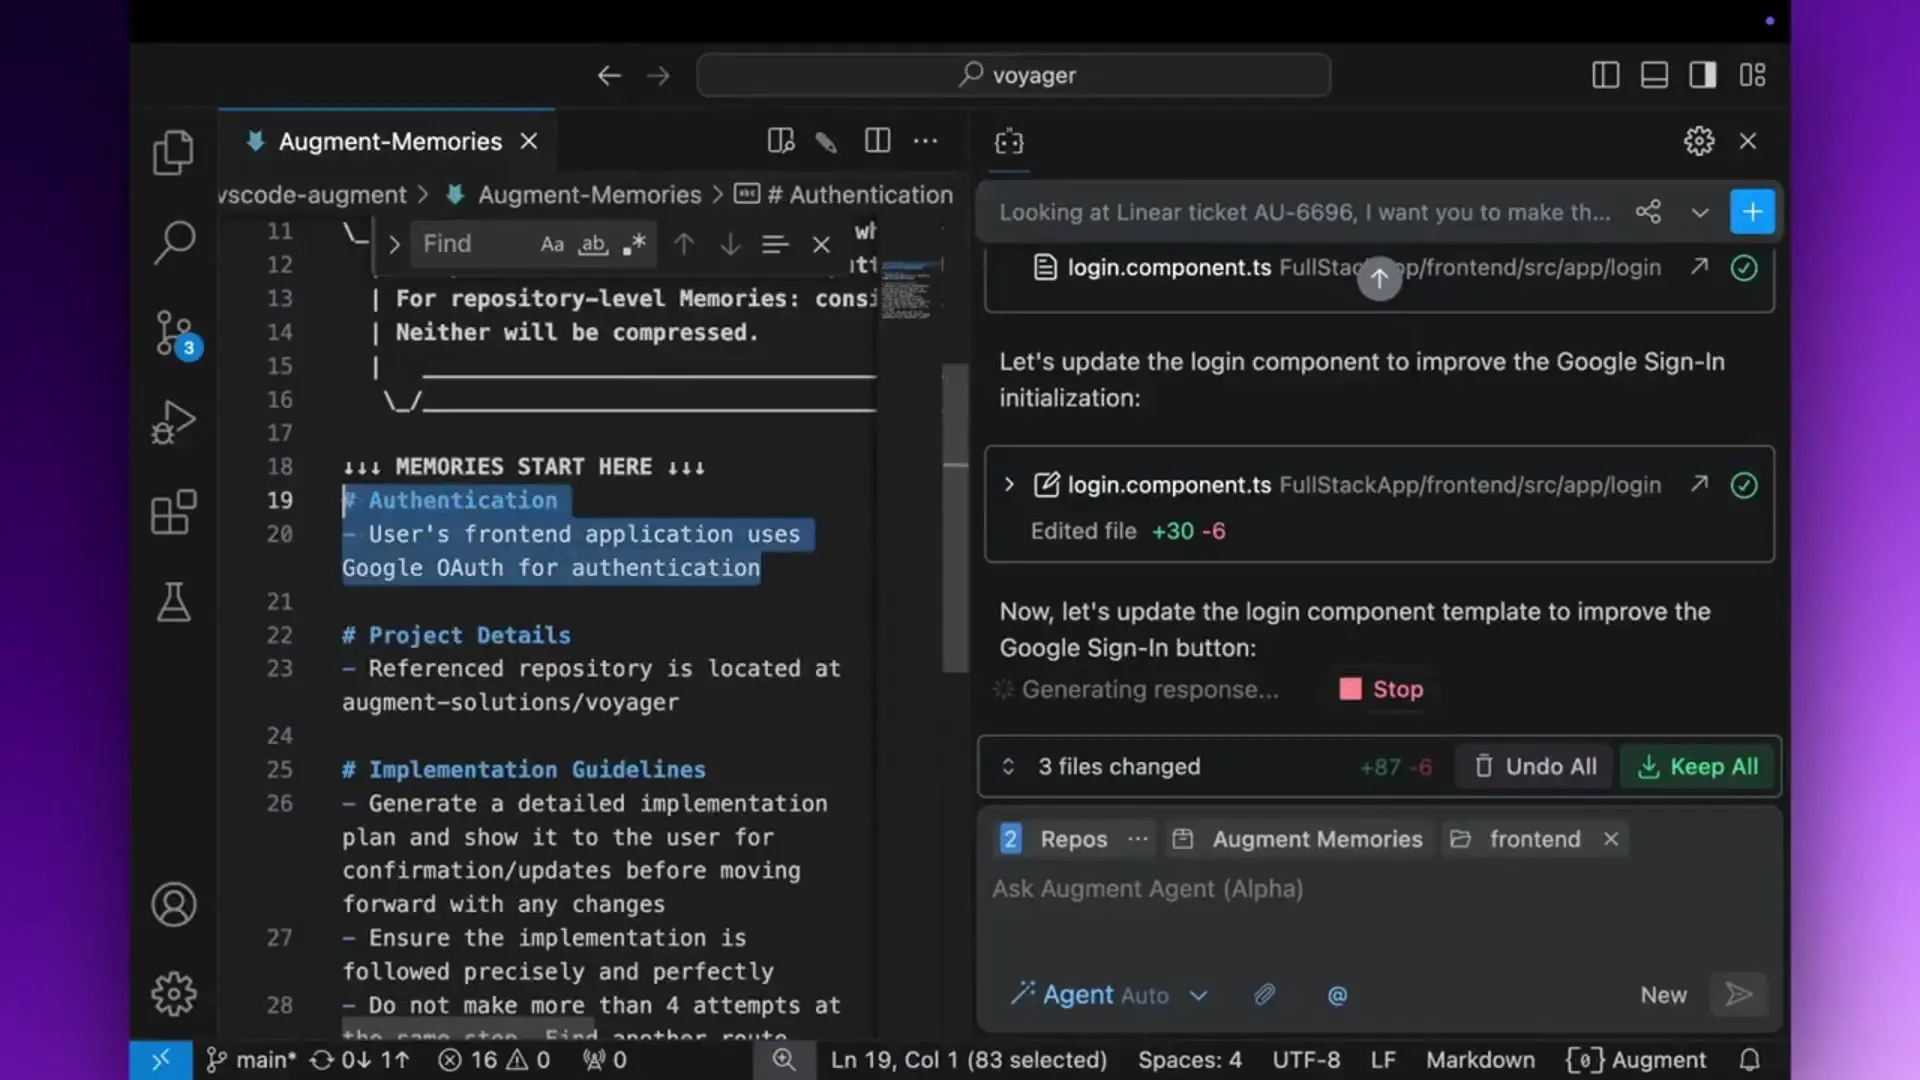This screenshot has width=1920, height=1080.
Task: Open the Testing flask view
Action: 173,602
